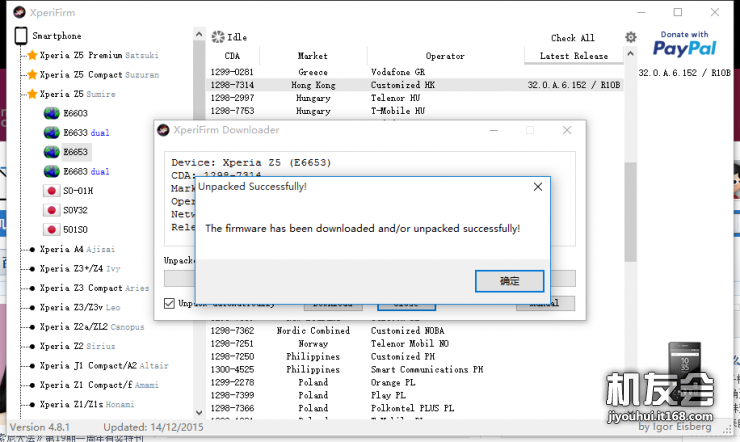The width and height of the screenshot is (740, 442).
Task: Click the device tree scroll down arrow
Action: [199, 413]
